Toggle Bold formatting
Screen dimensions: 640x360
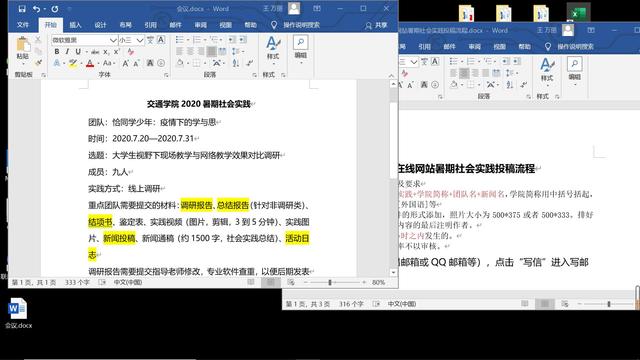[x=57, y=52]
